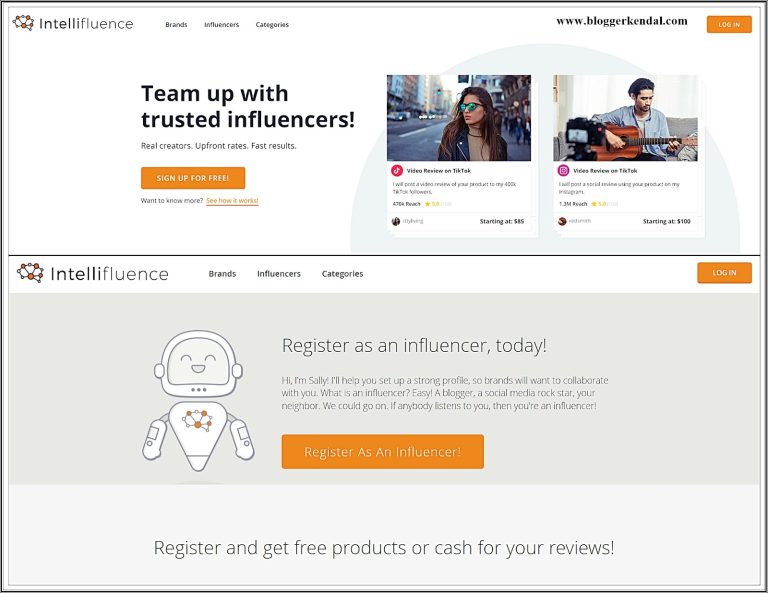
Task: Click the top Log In button
Action: [729, 24]
